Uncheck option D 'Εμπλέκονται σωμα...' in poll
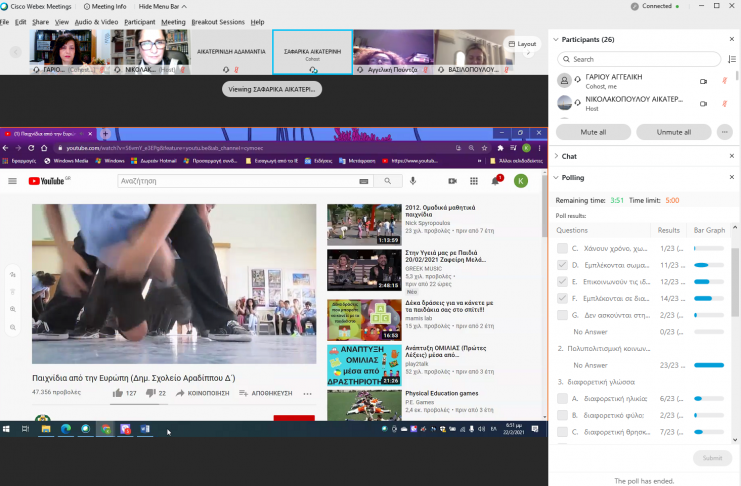Screen dimensions: 741x486 [563, 265]
